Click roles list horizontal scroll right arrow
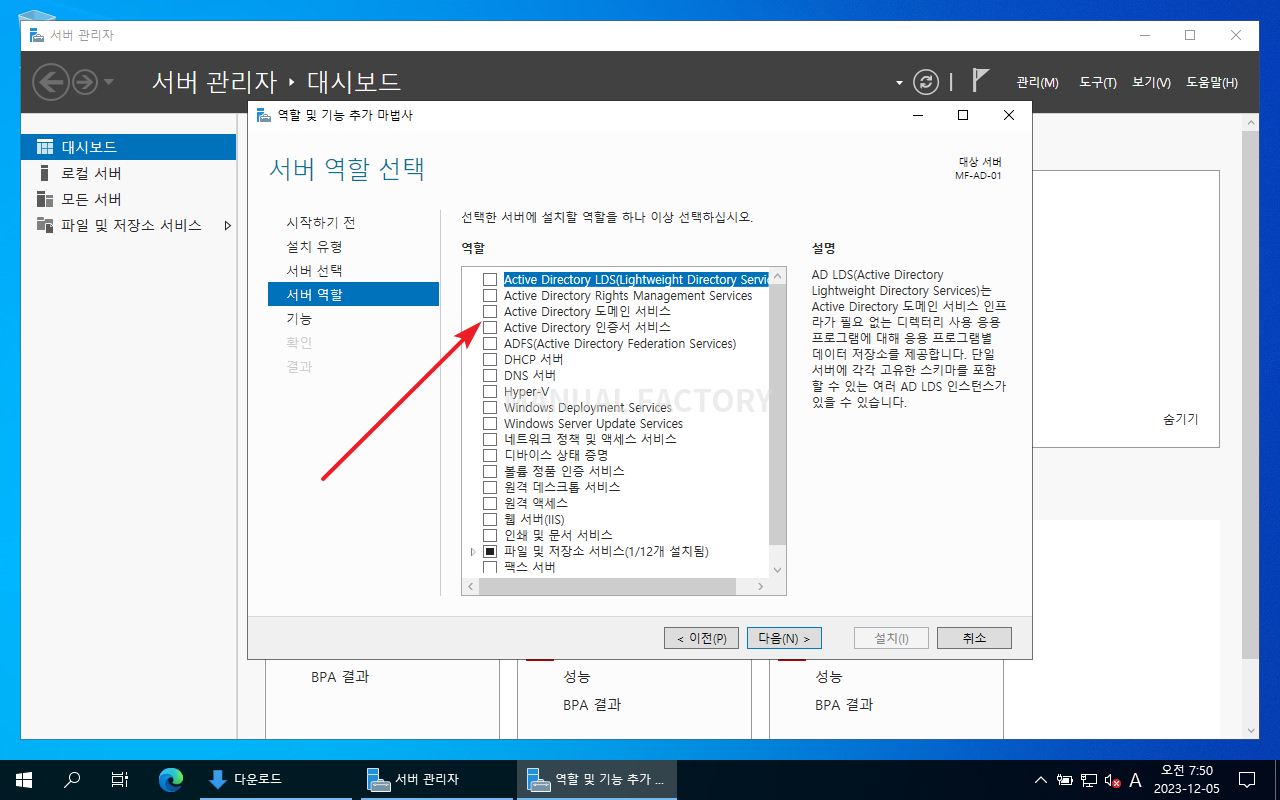The image size is (1280, 800). coord(761,586)
